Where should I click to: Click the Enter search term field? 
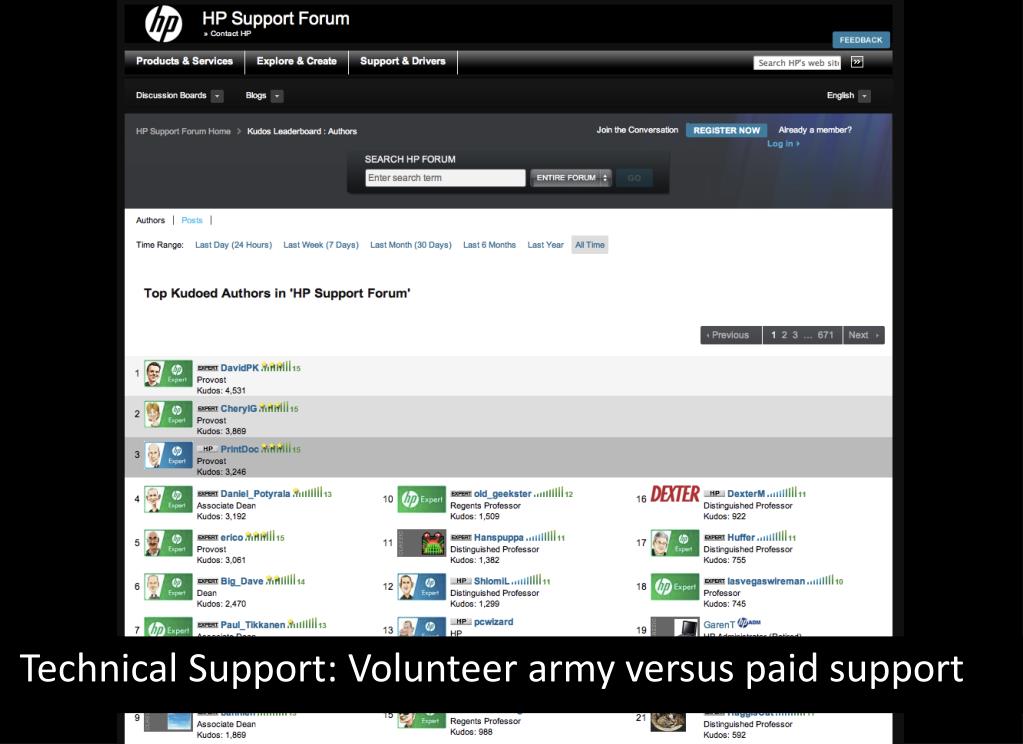(445, 178)
